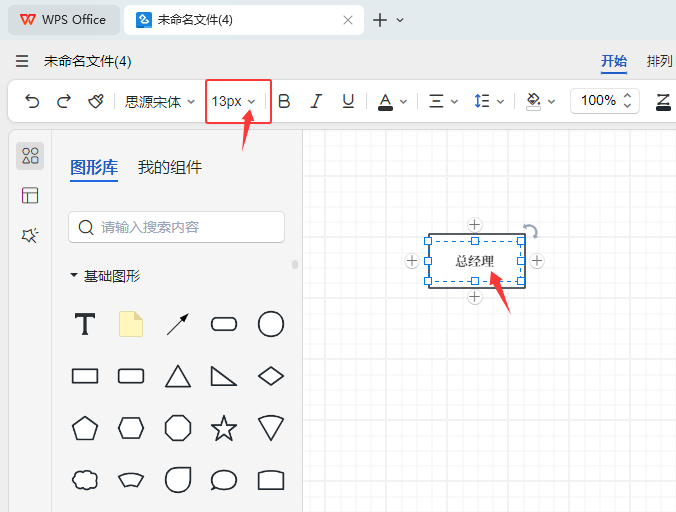Select the arrow line shape
Viewport: 676px width, 512px height.
[x=178, y=324]
